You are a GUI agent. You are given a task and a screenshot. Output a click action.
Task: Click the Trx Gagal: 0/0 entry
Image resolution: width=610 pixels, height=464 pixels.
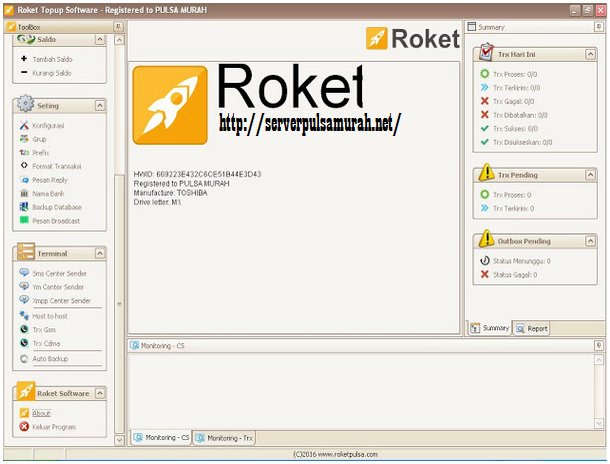(514, 101)
